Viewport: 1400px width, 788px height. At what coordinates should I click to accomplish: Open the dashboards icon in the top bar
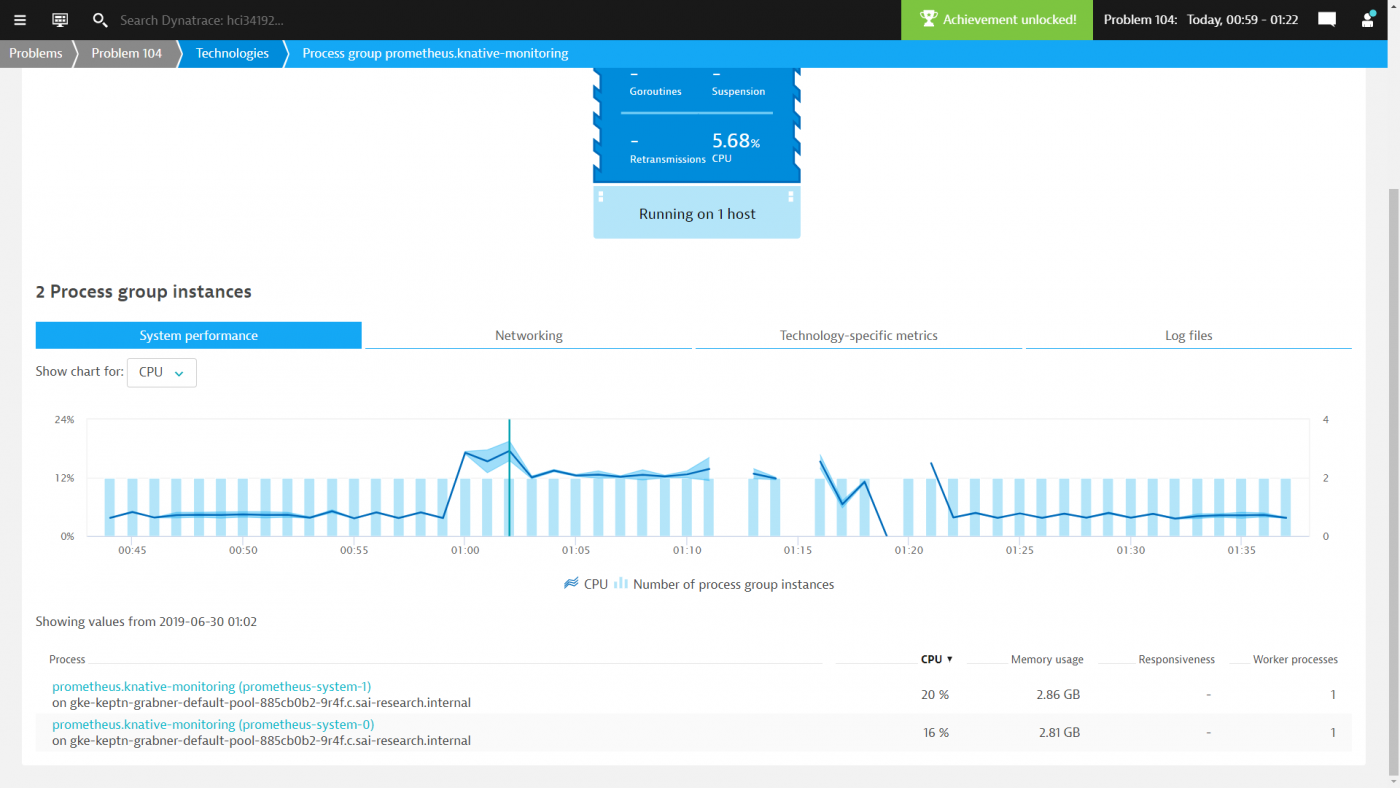click(59, 19)
